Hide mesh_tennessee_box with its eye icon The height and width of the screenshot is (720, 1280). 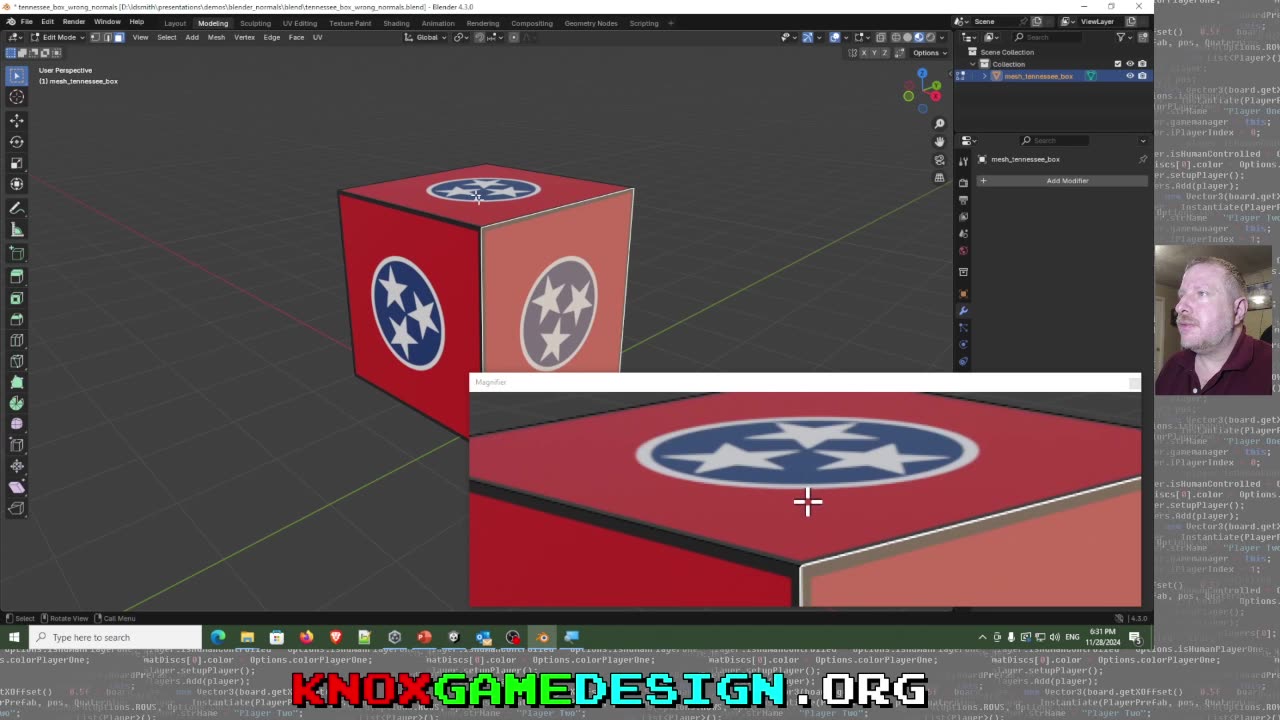[1130, 76]
